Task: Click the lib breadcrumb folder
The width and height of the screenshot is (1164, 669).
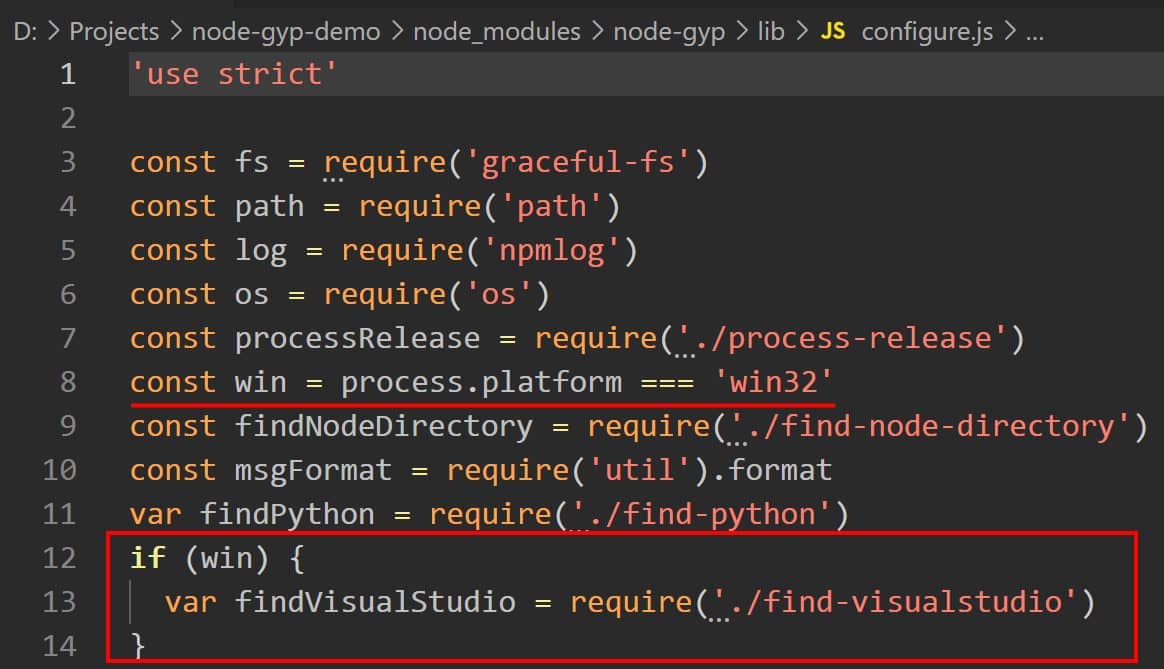Action: click(x=771, y=31)
